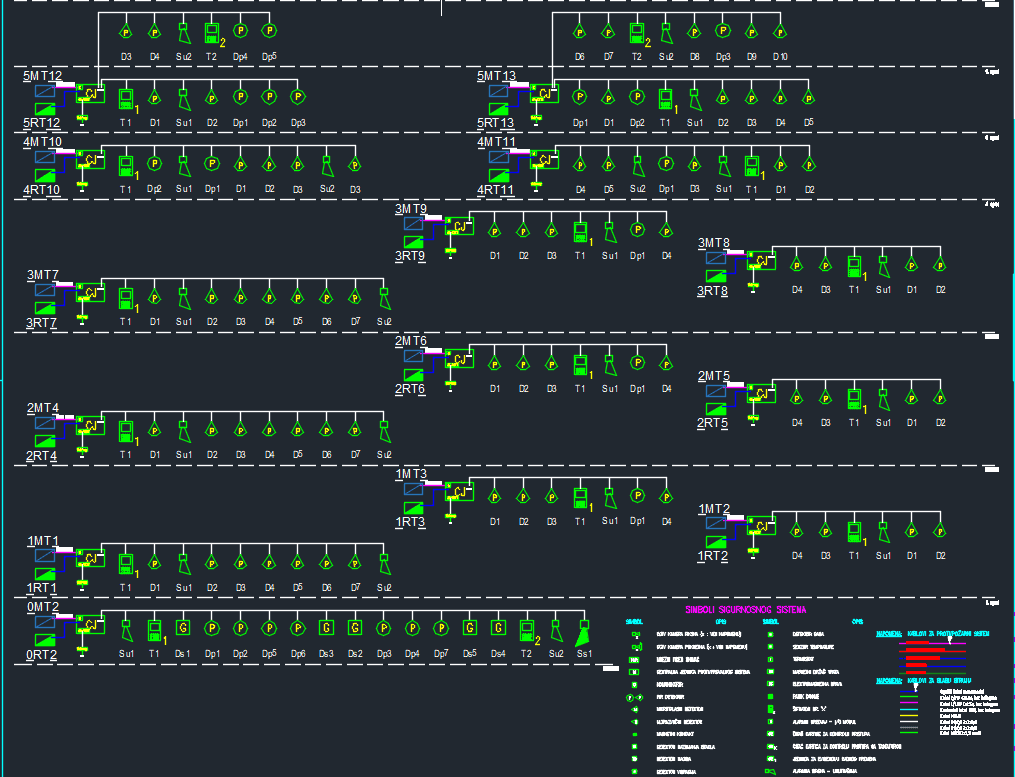
Task: Select the 5MT12 panel label
Action: [43, 76]
